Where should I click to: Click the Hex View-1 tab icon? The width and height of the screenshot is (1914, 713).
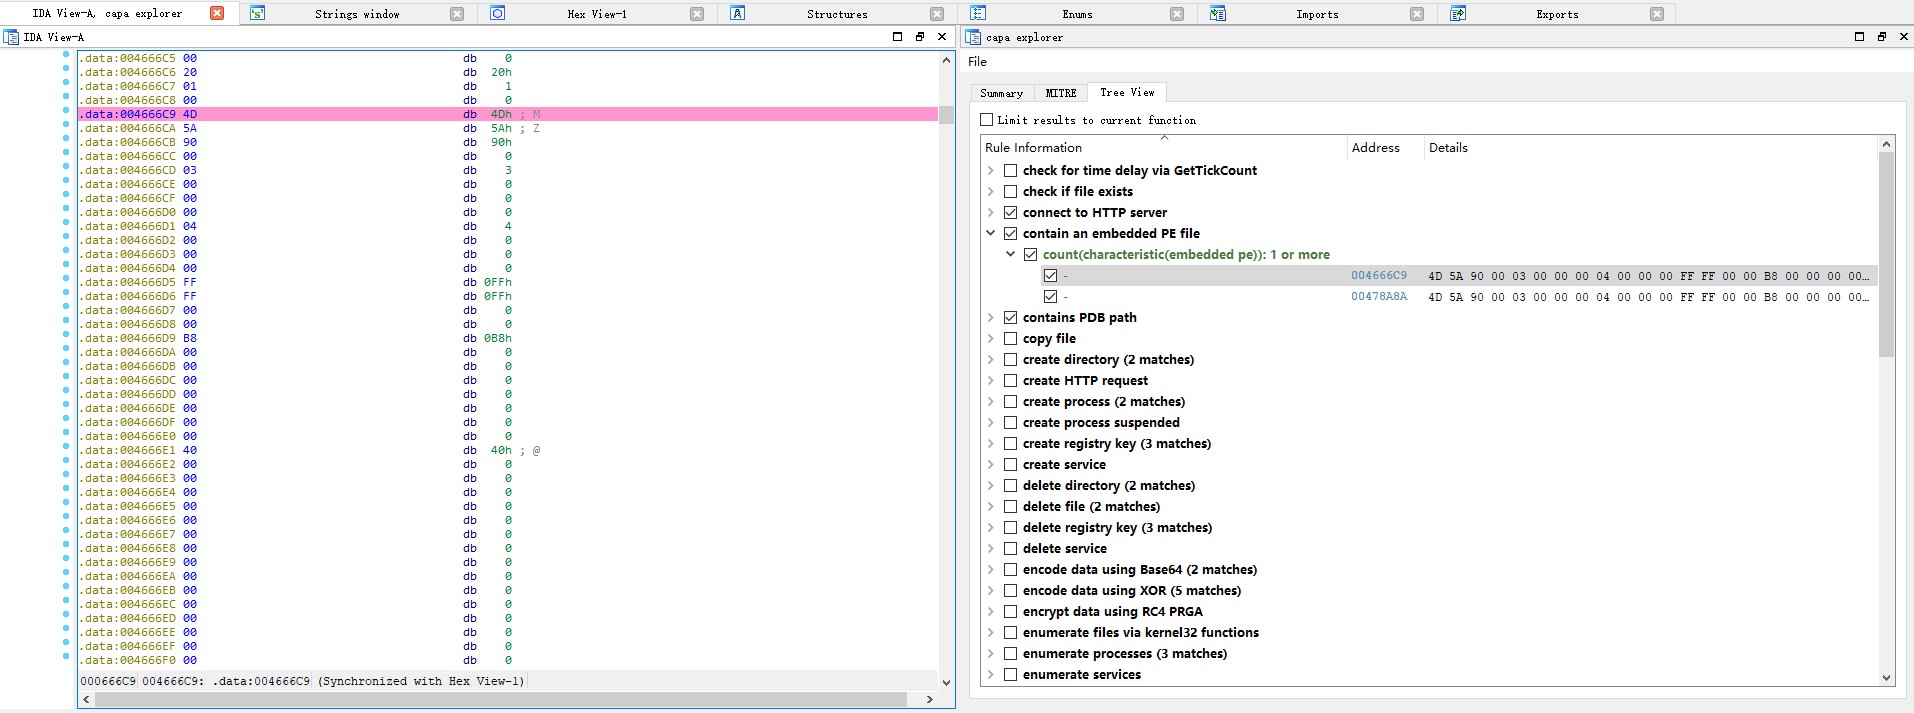click(x=498, y=14)
